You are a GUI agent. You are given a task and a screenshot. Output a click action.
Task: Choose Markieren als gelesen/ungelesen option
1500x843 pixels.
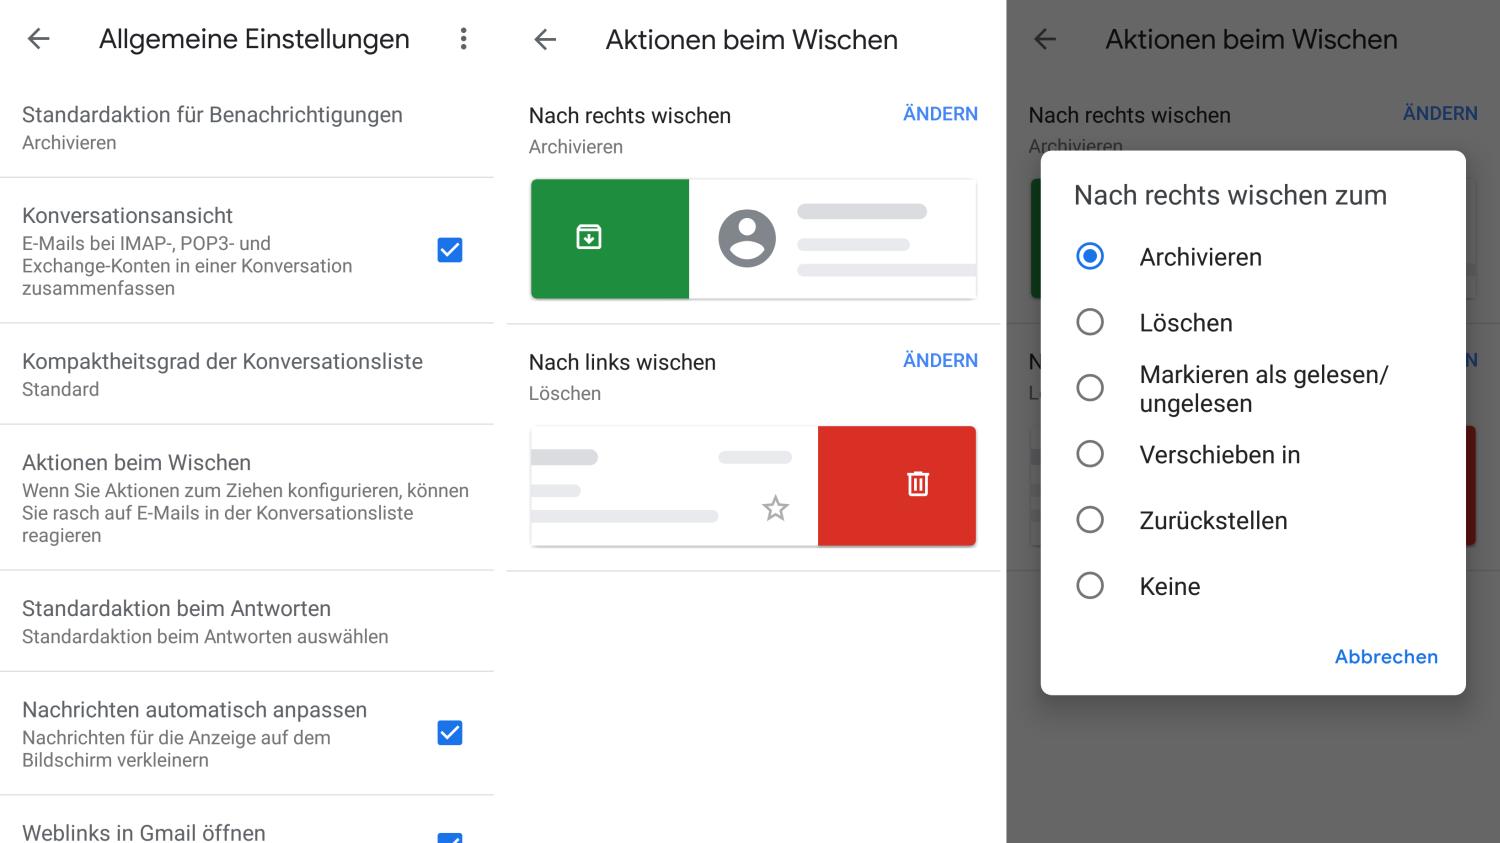point(1090,388)
